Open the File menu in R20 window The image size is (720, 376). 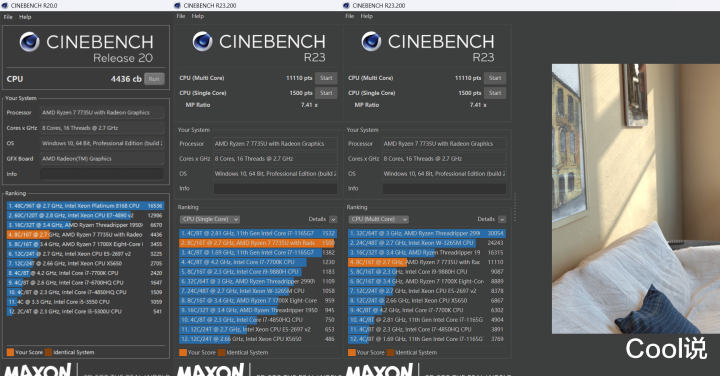8,17
